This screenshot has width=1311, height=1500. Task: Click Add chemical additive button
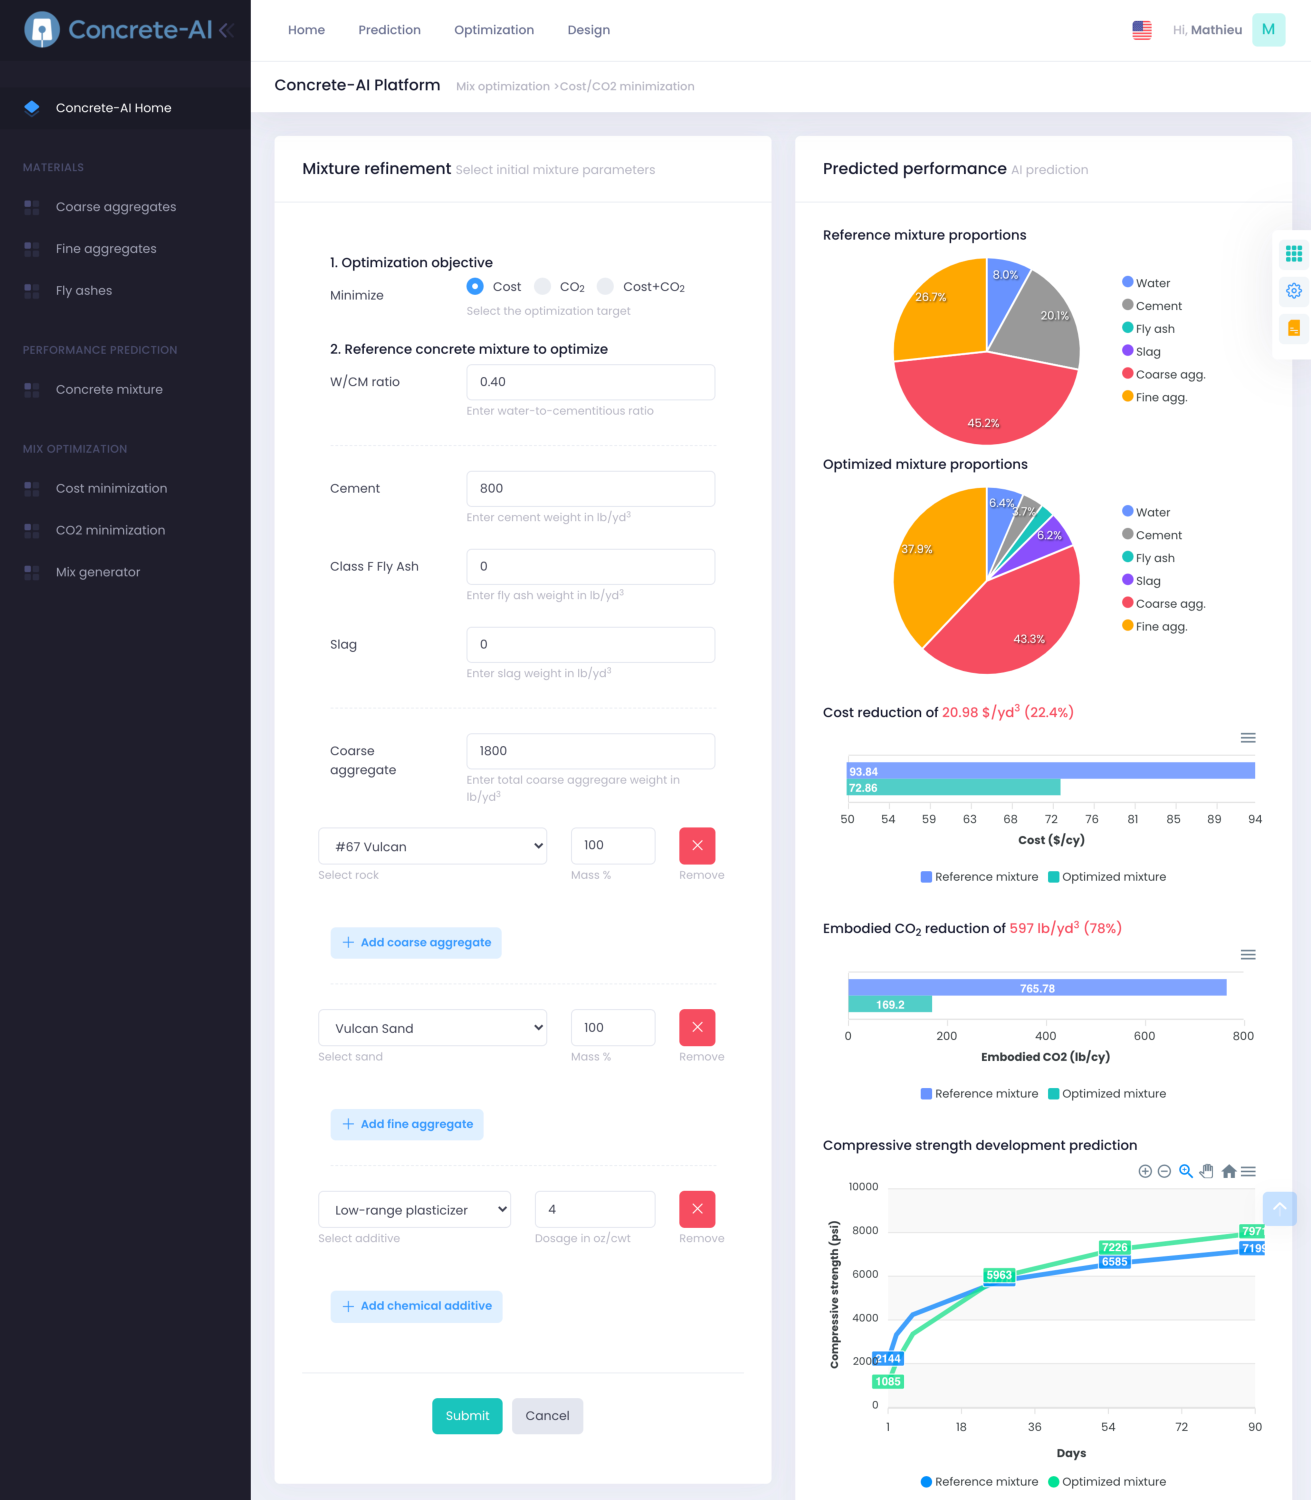pos(416,1306)
